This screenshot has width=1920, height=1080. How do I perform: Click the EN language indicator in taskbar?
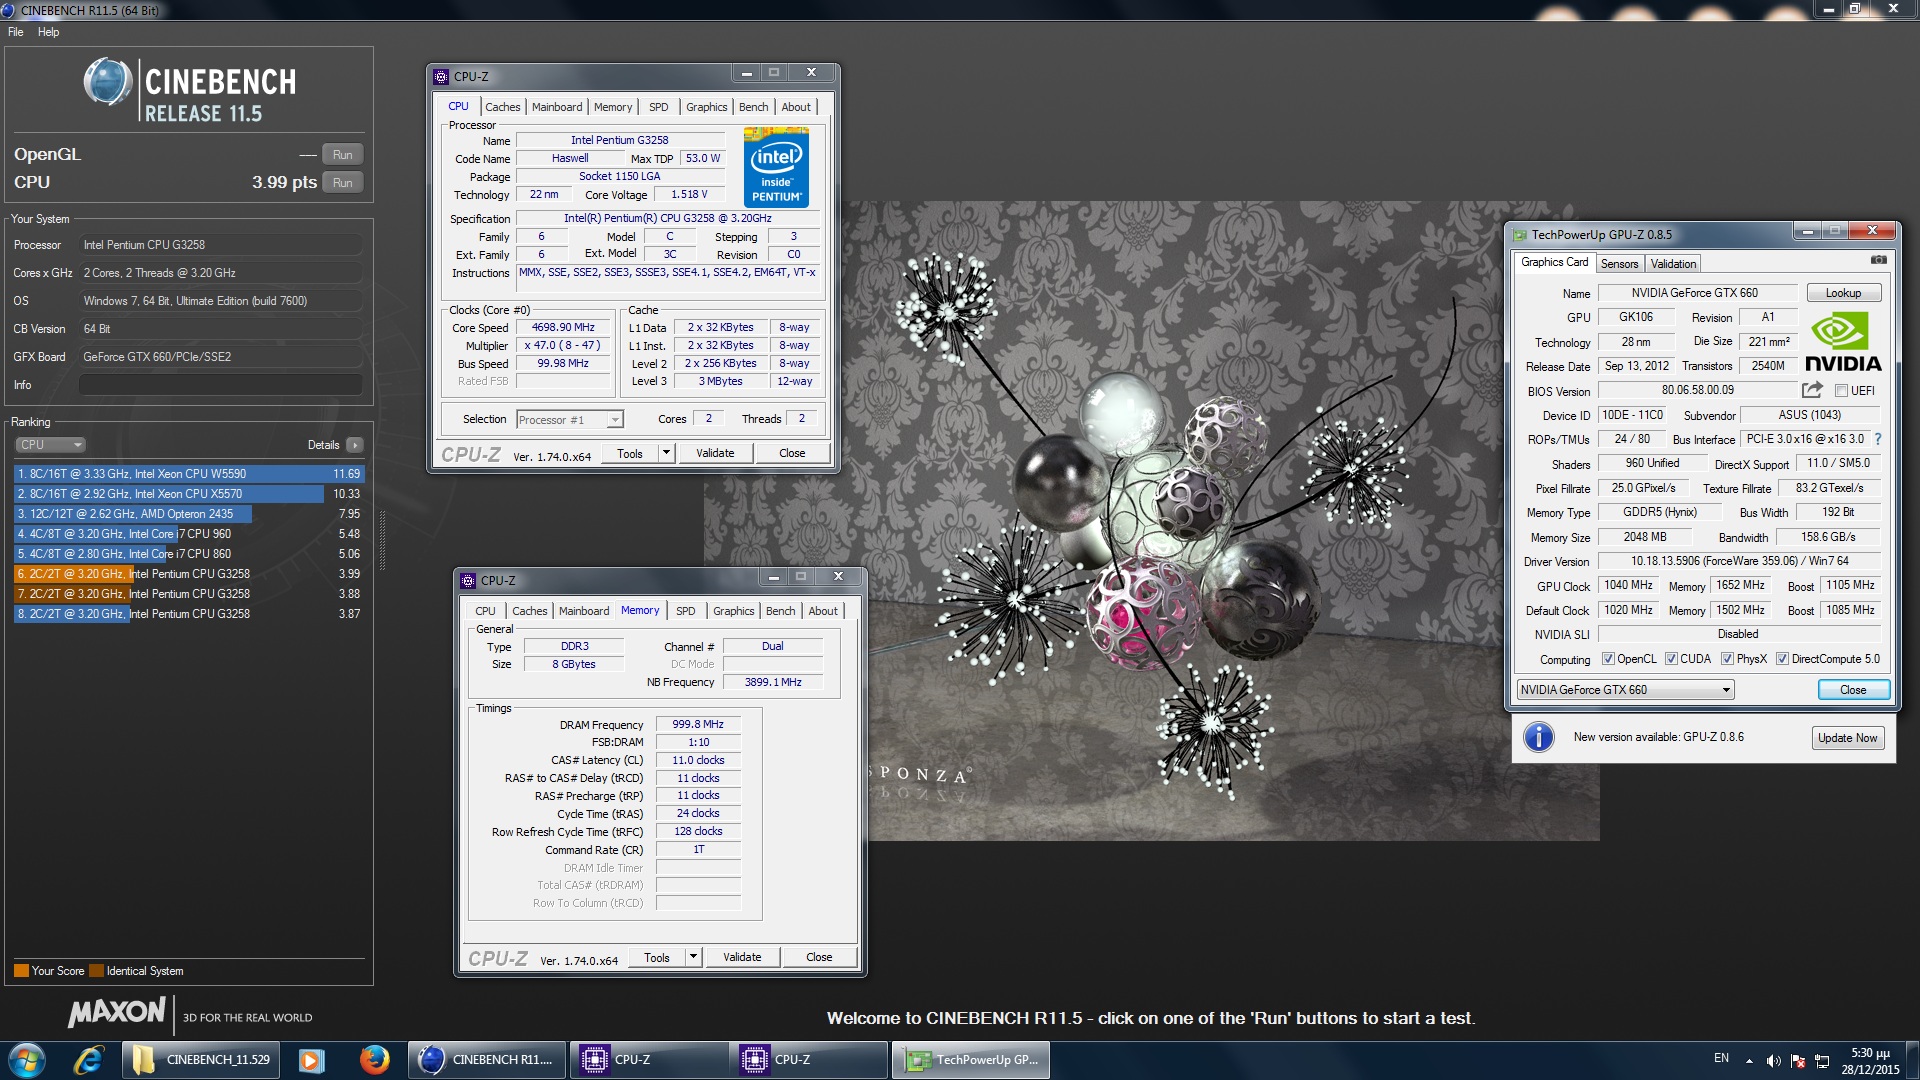tap(1721, 1058)
